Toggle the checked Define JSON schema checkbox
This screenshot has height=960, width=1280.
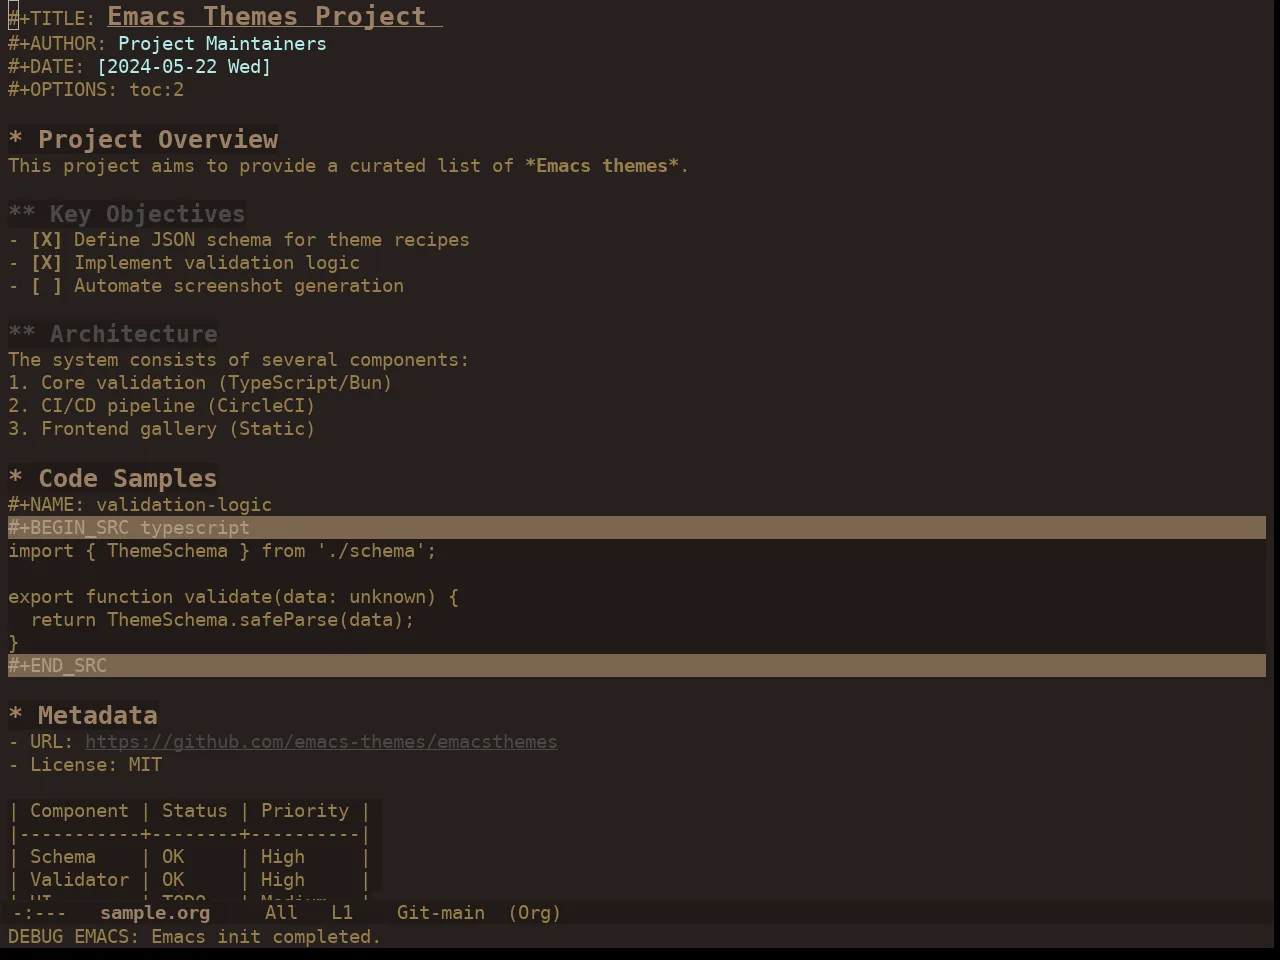46,240
